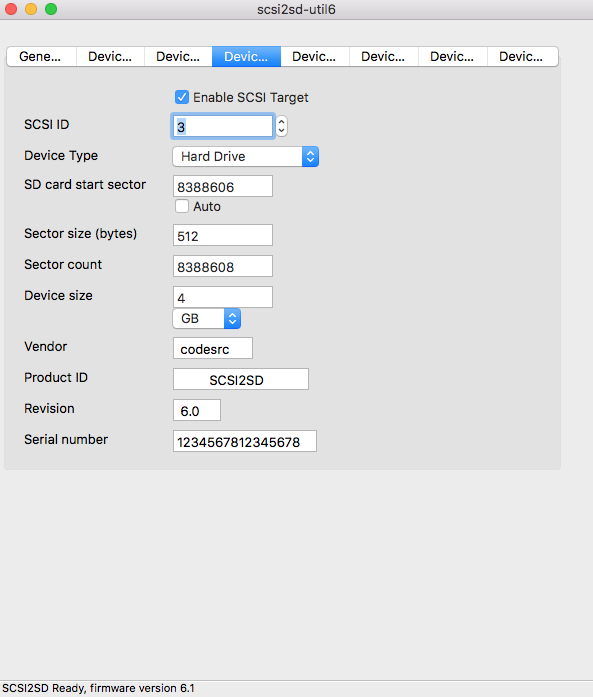Switch to the General tab
The image size is (593, 697).
click(41, 56)
